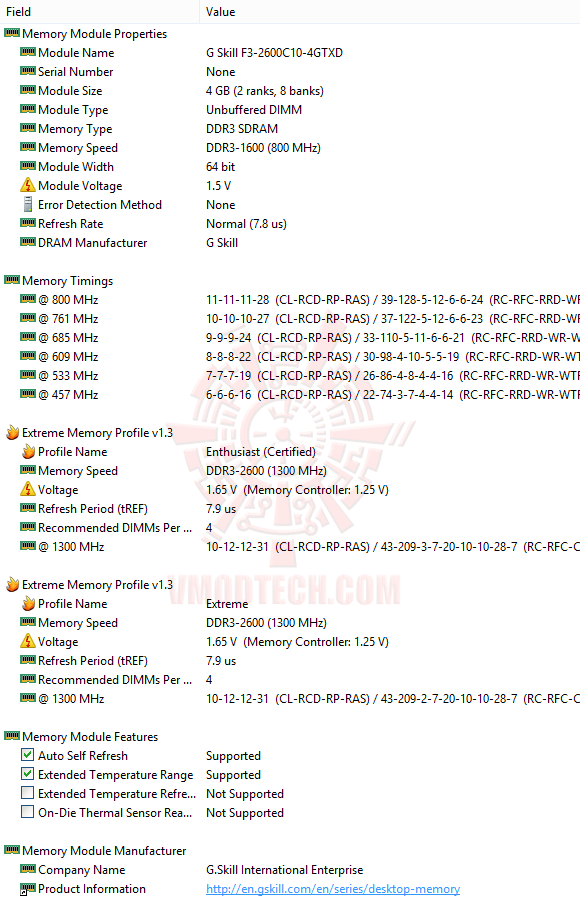Toggle the Extended Temperature Refresh checkbox
Image resolution: width=580 pixels, height=913 pixels.
(x=27, y=793)
